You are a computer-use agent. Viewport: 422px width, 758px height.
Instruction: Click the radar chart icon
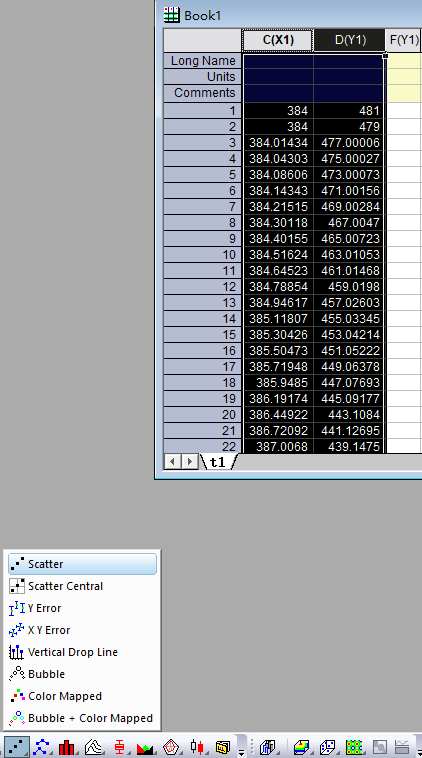(x=171, y=747)
